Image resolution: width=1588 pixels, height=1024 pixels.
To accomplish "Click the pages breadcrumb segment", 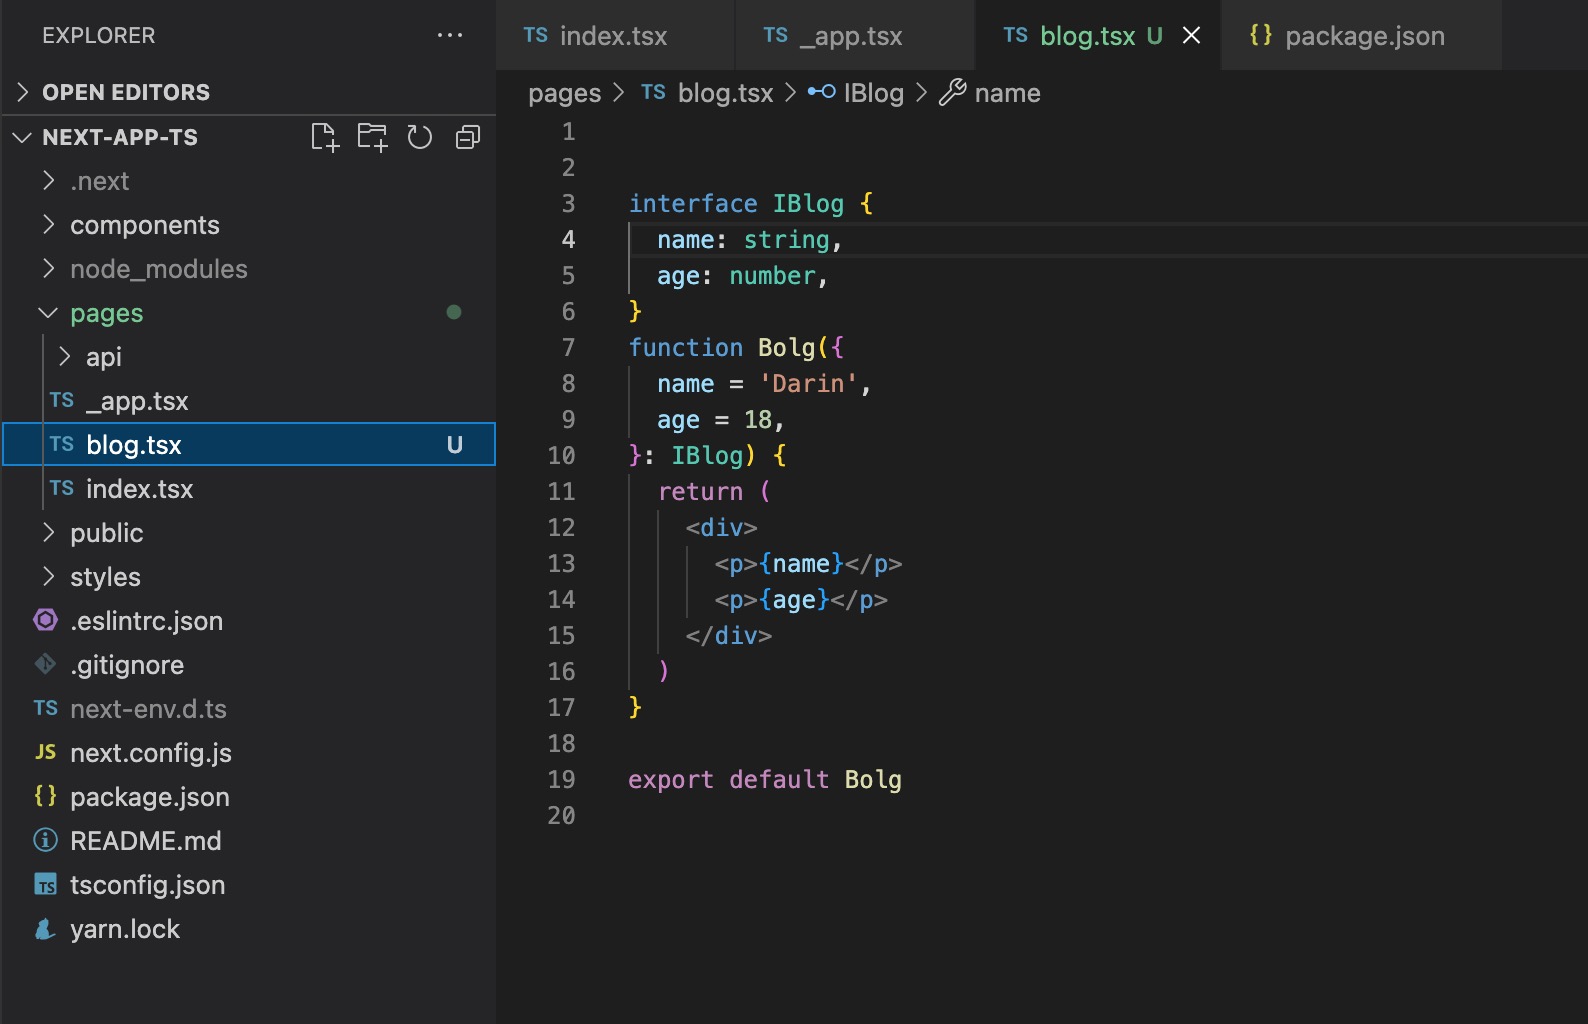I will (564, 93).
